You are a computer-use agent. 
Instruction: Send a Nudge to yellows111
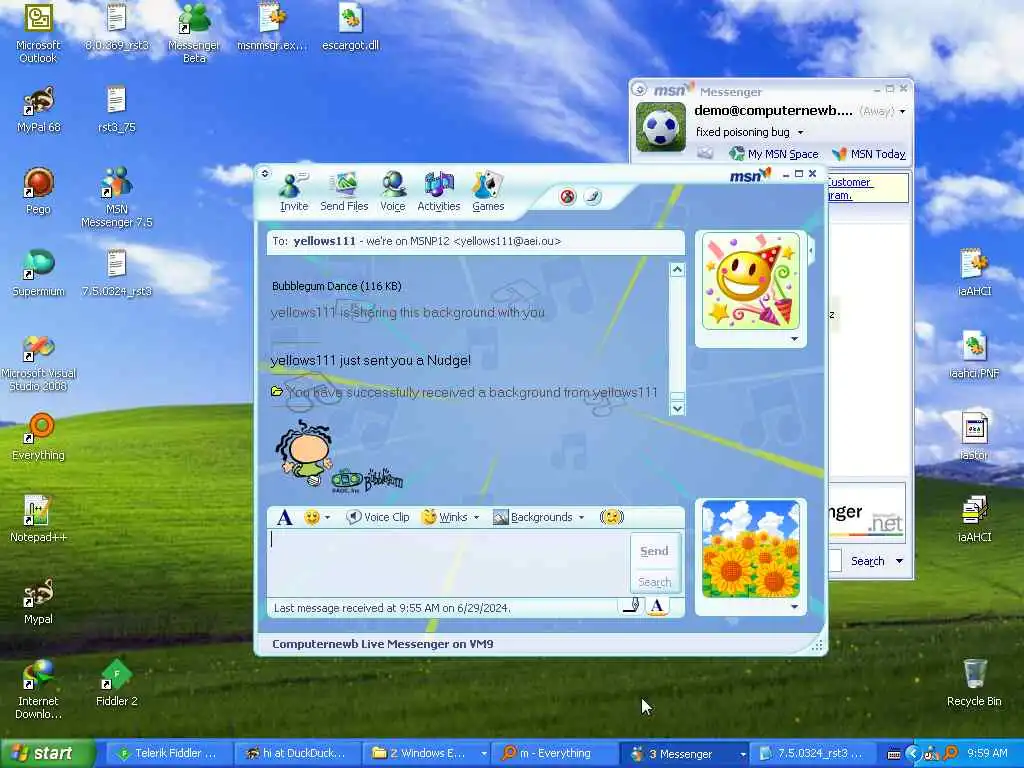[x=611, y=517]
